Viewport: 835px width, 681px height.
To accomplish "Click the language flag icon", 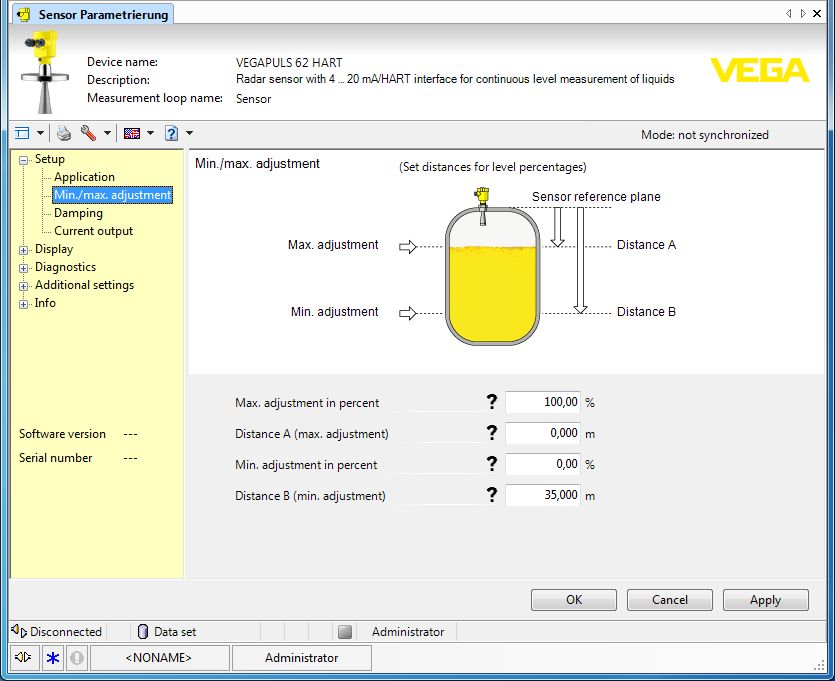I will tap(132, 133).
